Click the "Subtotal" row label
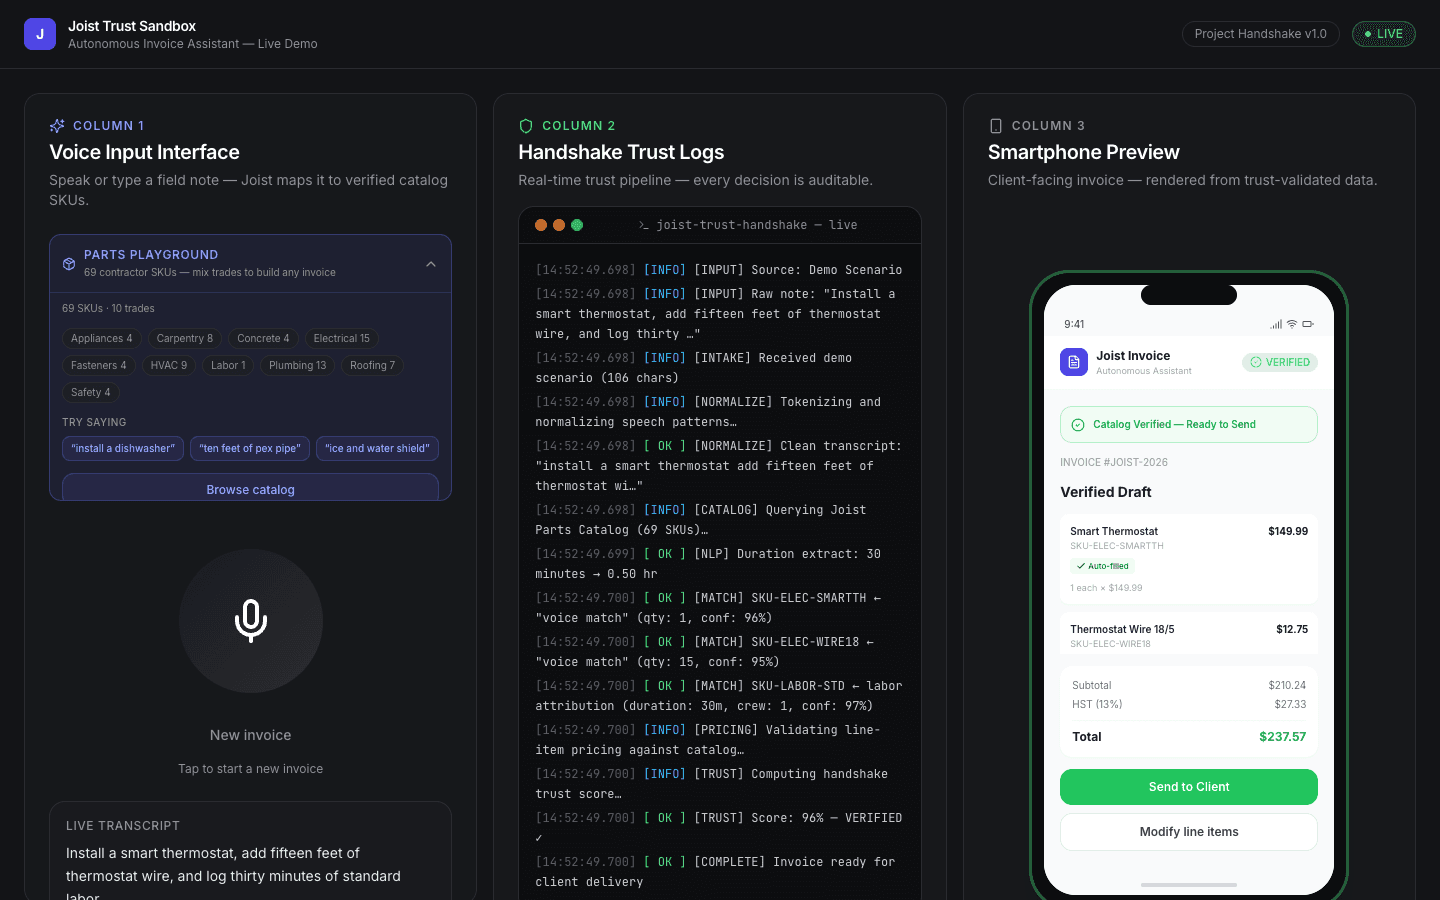 1092,686
